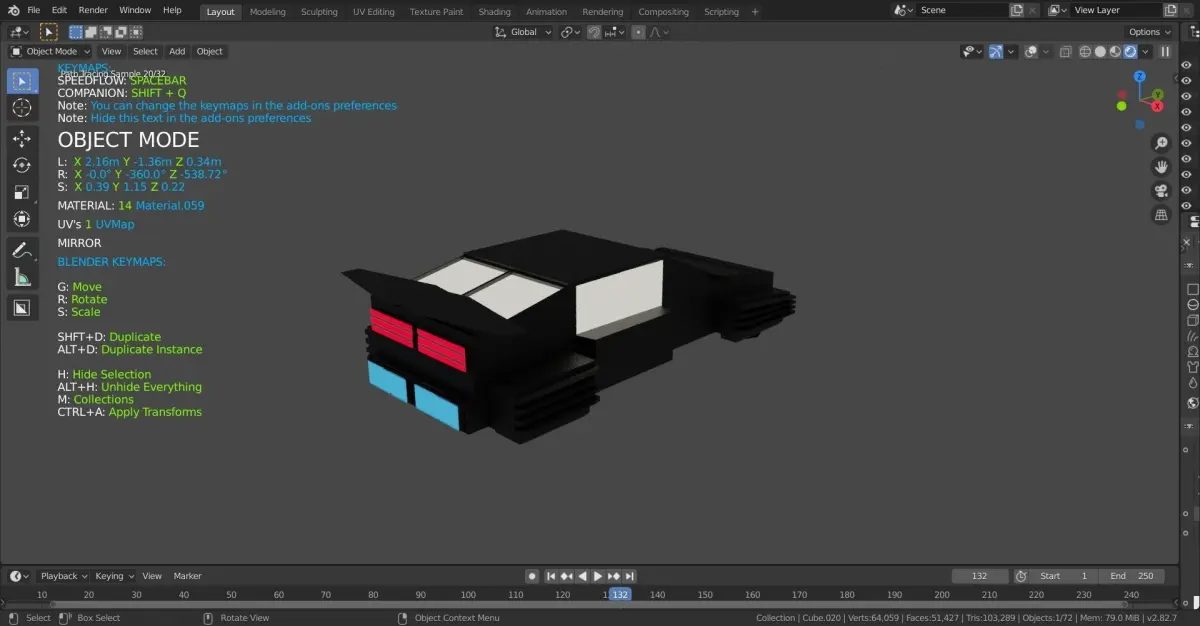1200x626 pixels.
Task: Play the animation in reverse
Action: tap(582, 576)
